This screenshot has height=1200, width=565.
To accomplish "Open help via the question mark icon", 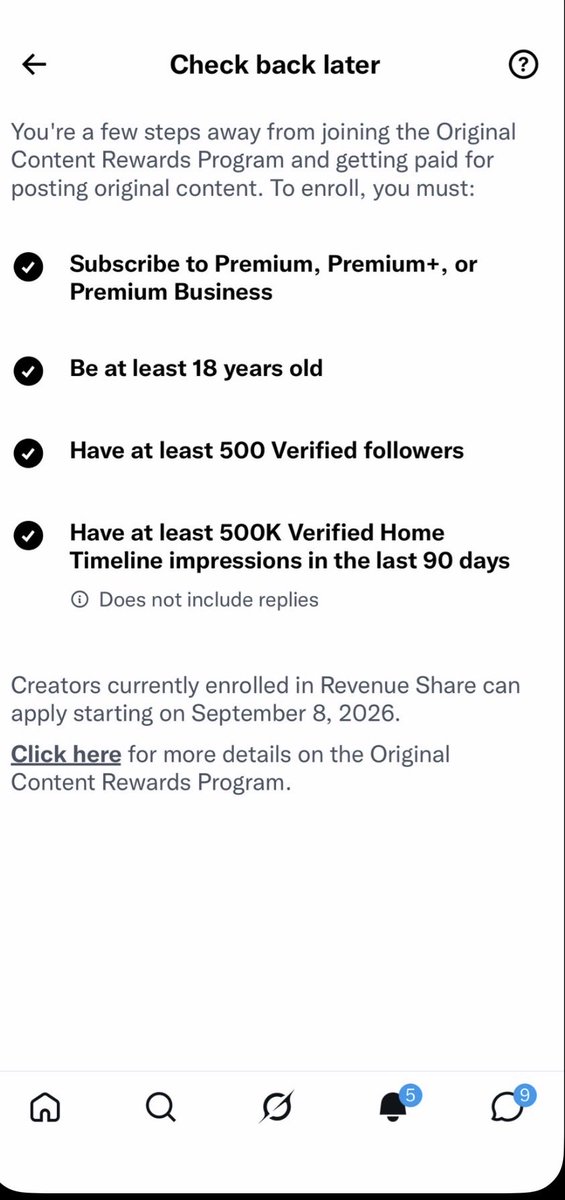I will coord(523,65).
